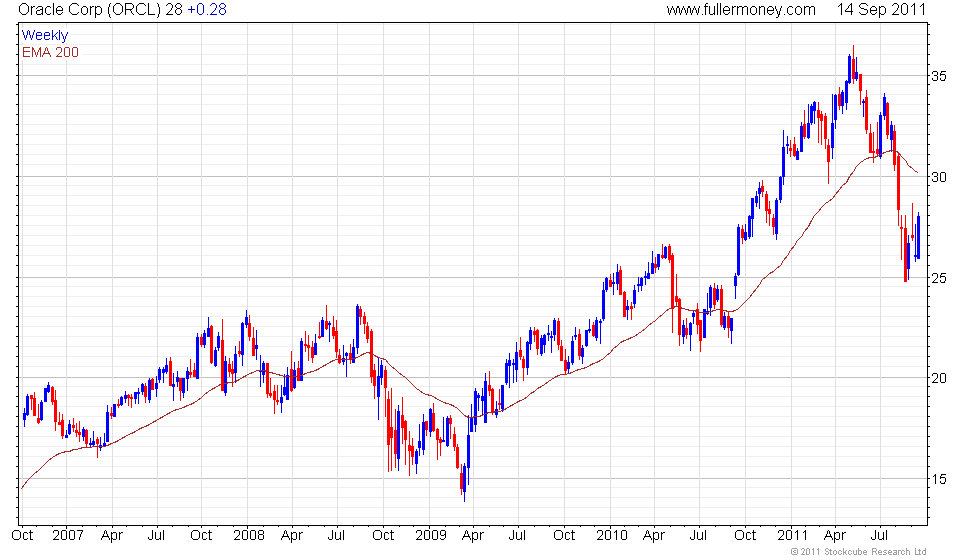Click the 'Apr' label right after 2009
Viewport: 980px width, 560px height.
(x=473, y=536)
